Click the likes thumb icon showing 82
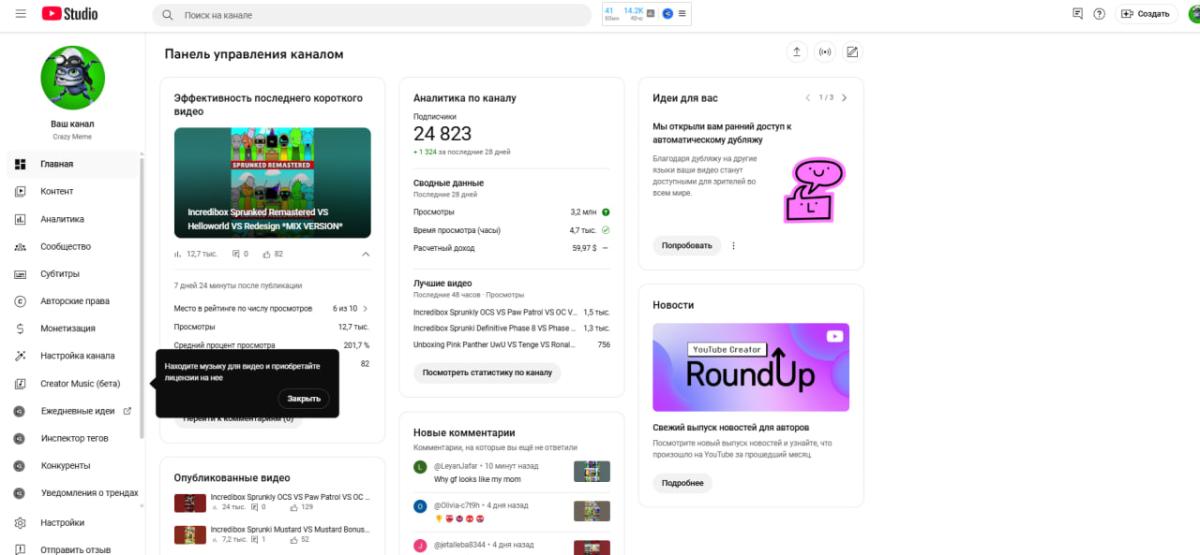 tap(267, 254)
